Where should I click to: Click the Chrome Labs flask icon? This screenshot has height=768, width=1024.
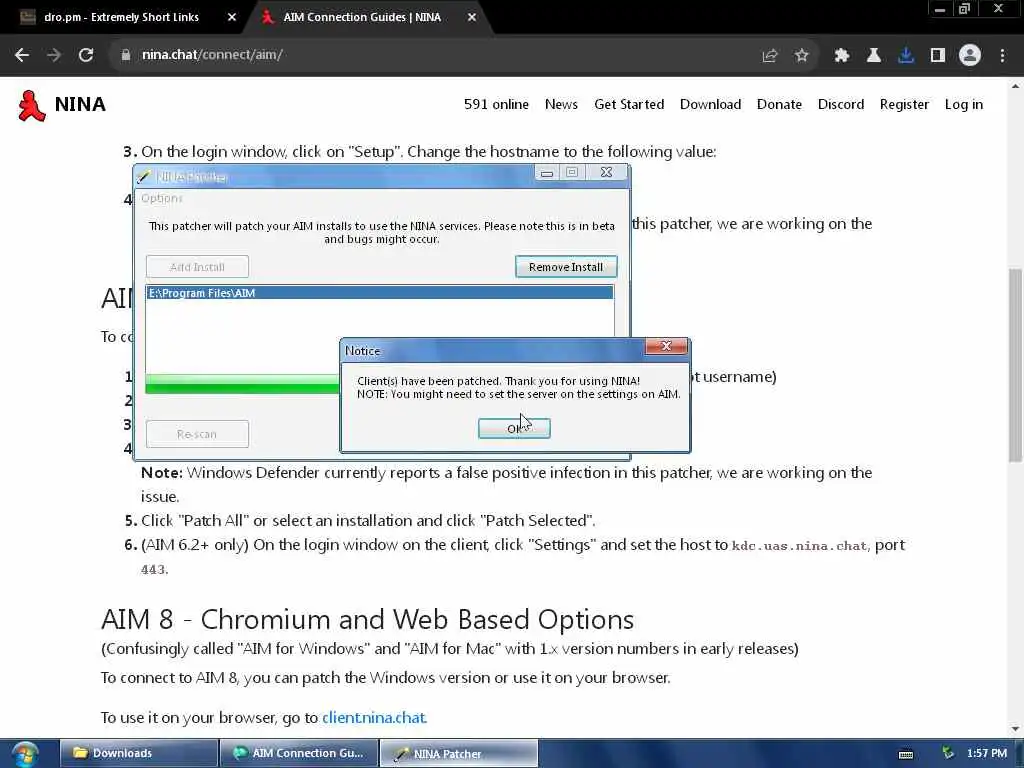[x=874, y=56]
